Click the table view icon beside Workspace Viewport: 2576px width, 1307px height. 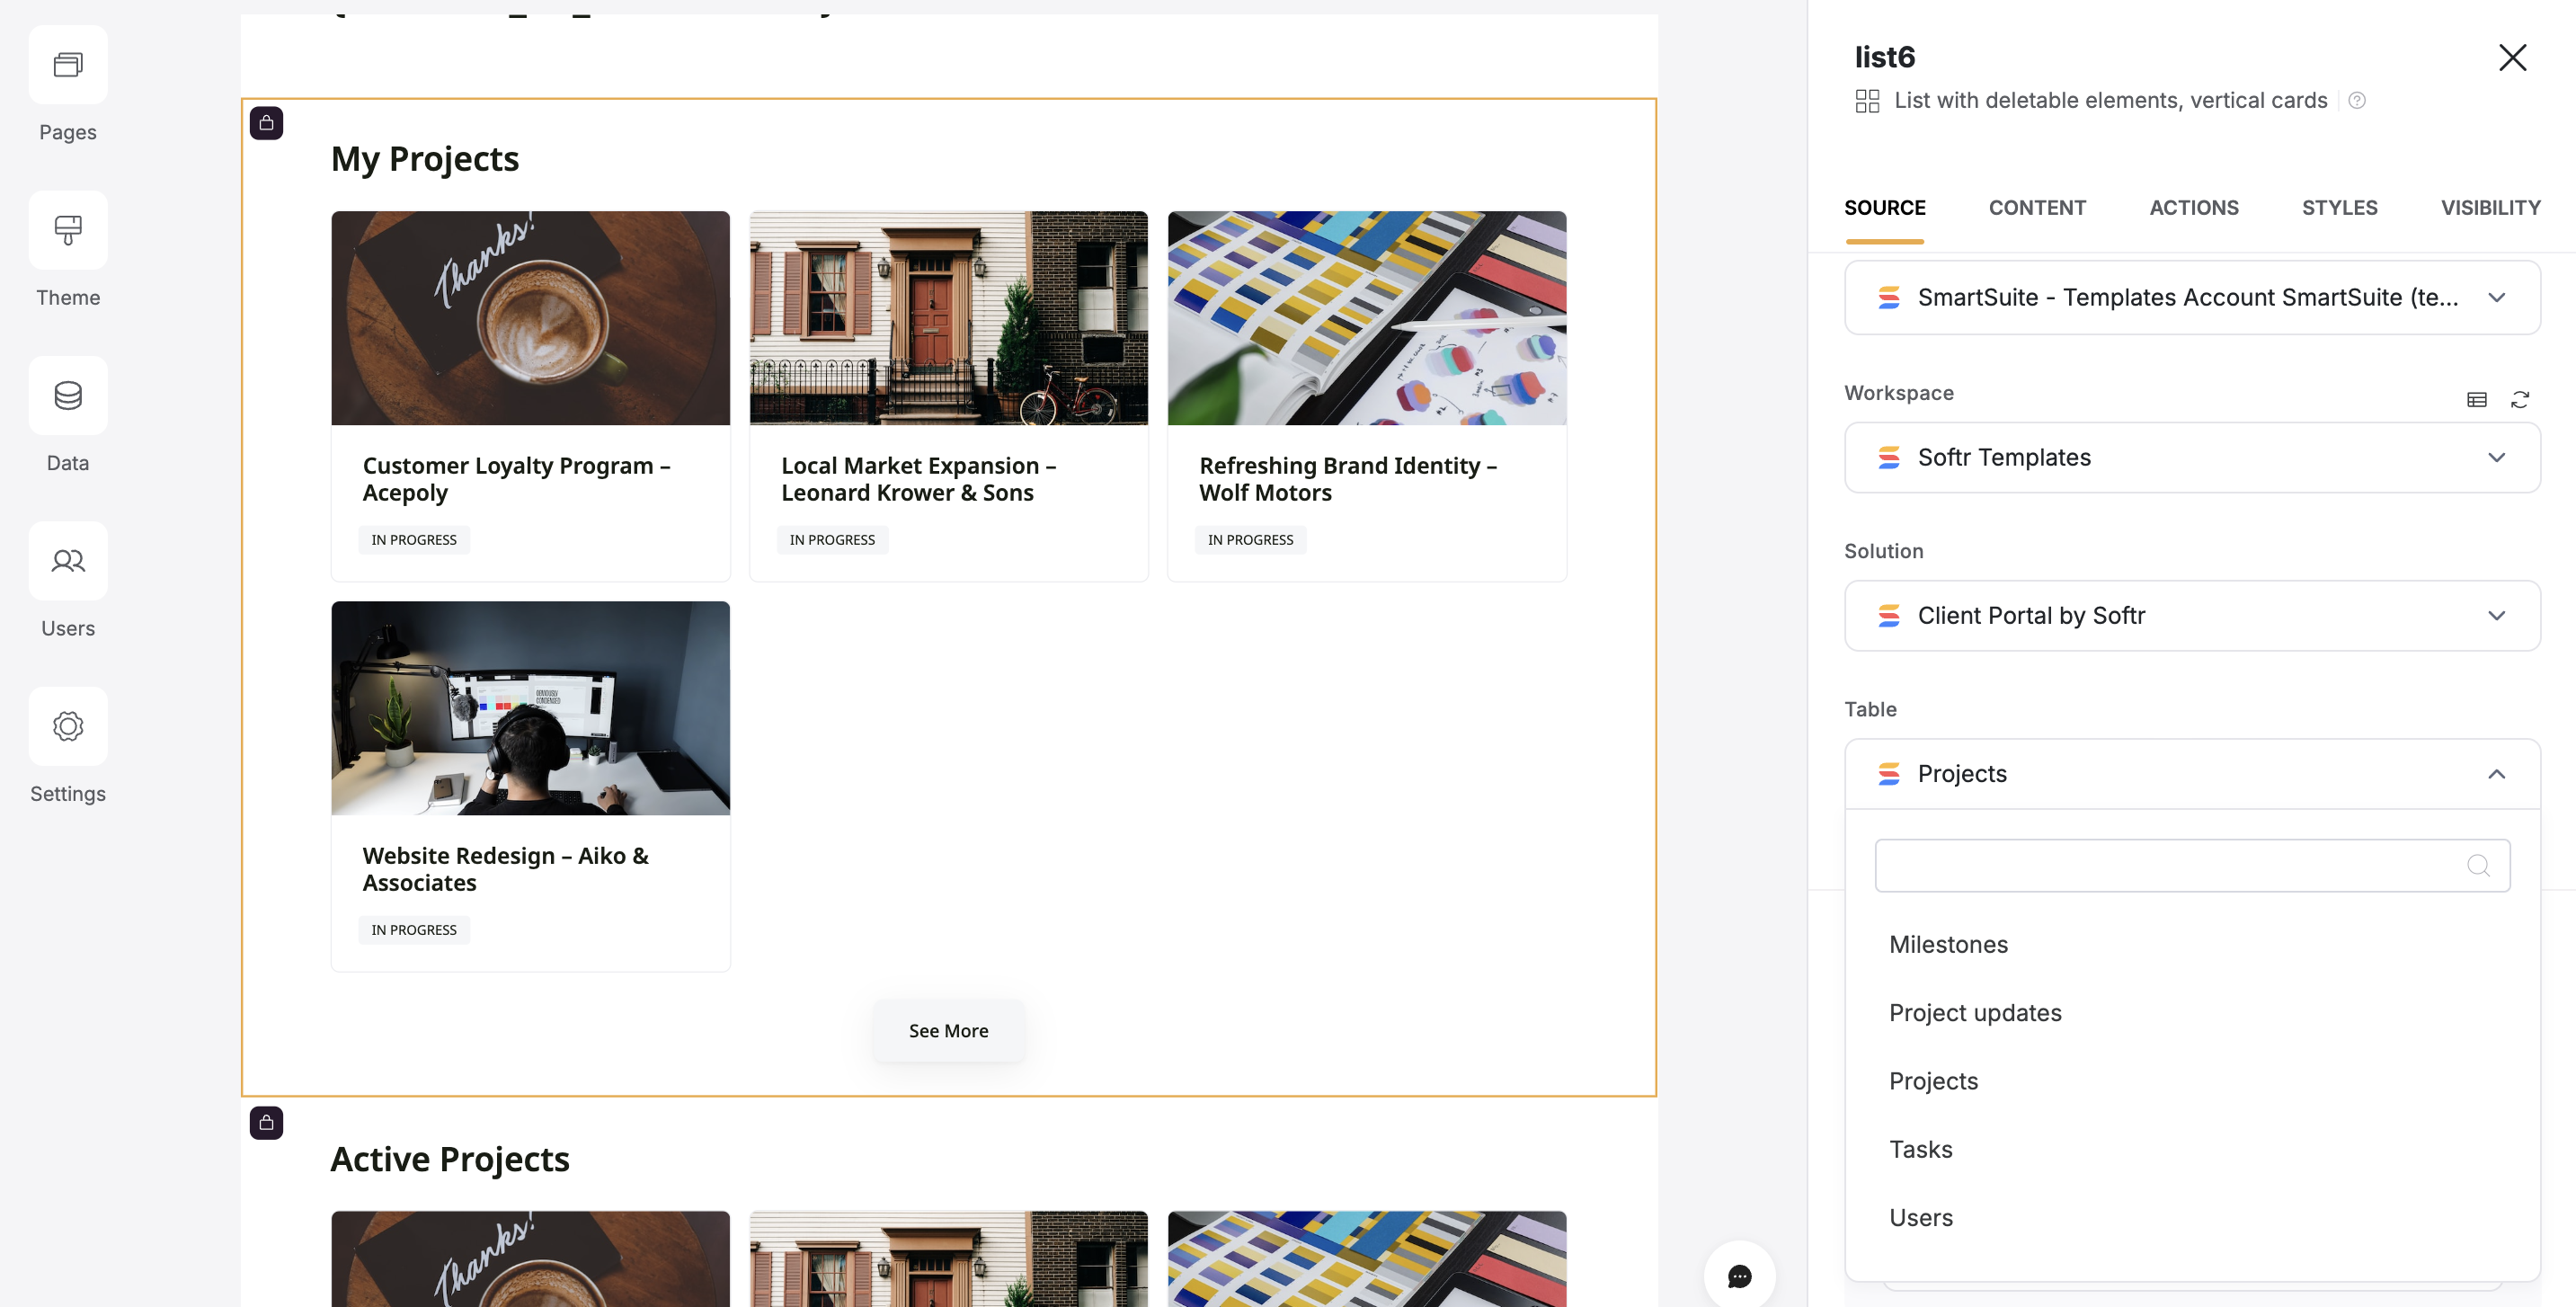coord(2476,400)
